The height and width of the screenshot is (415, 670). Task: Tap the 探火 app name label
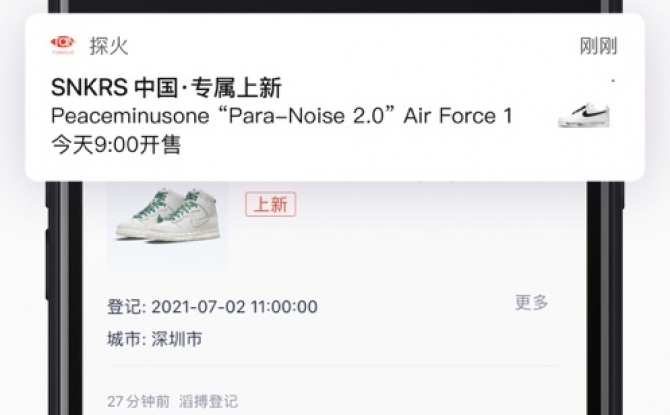tap(109, 46)
